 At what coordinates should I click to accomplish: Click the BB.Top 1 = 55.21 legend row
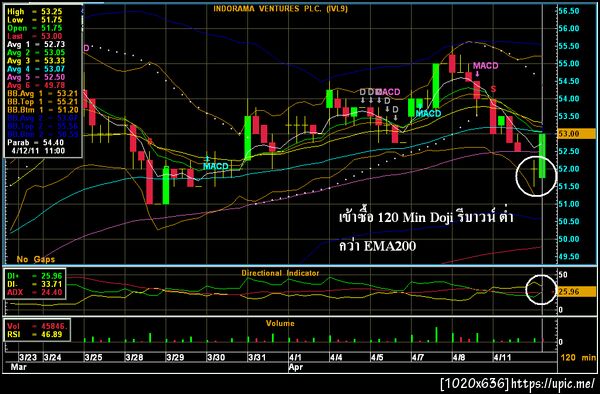42,101
